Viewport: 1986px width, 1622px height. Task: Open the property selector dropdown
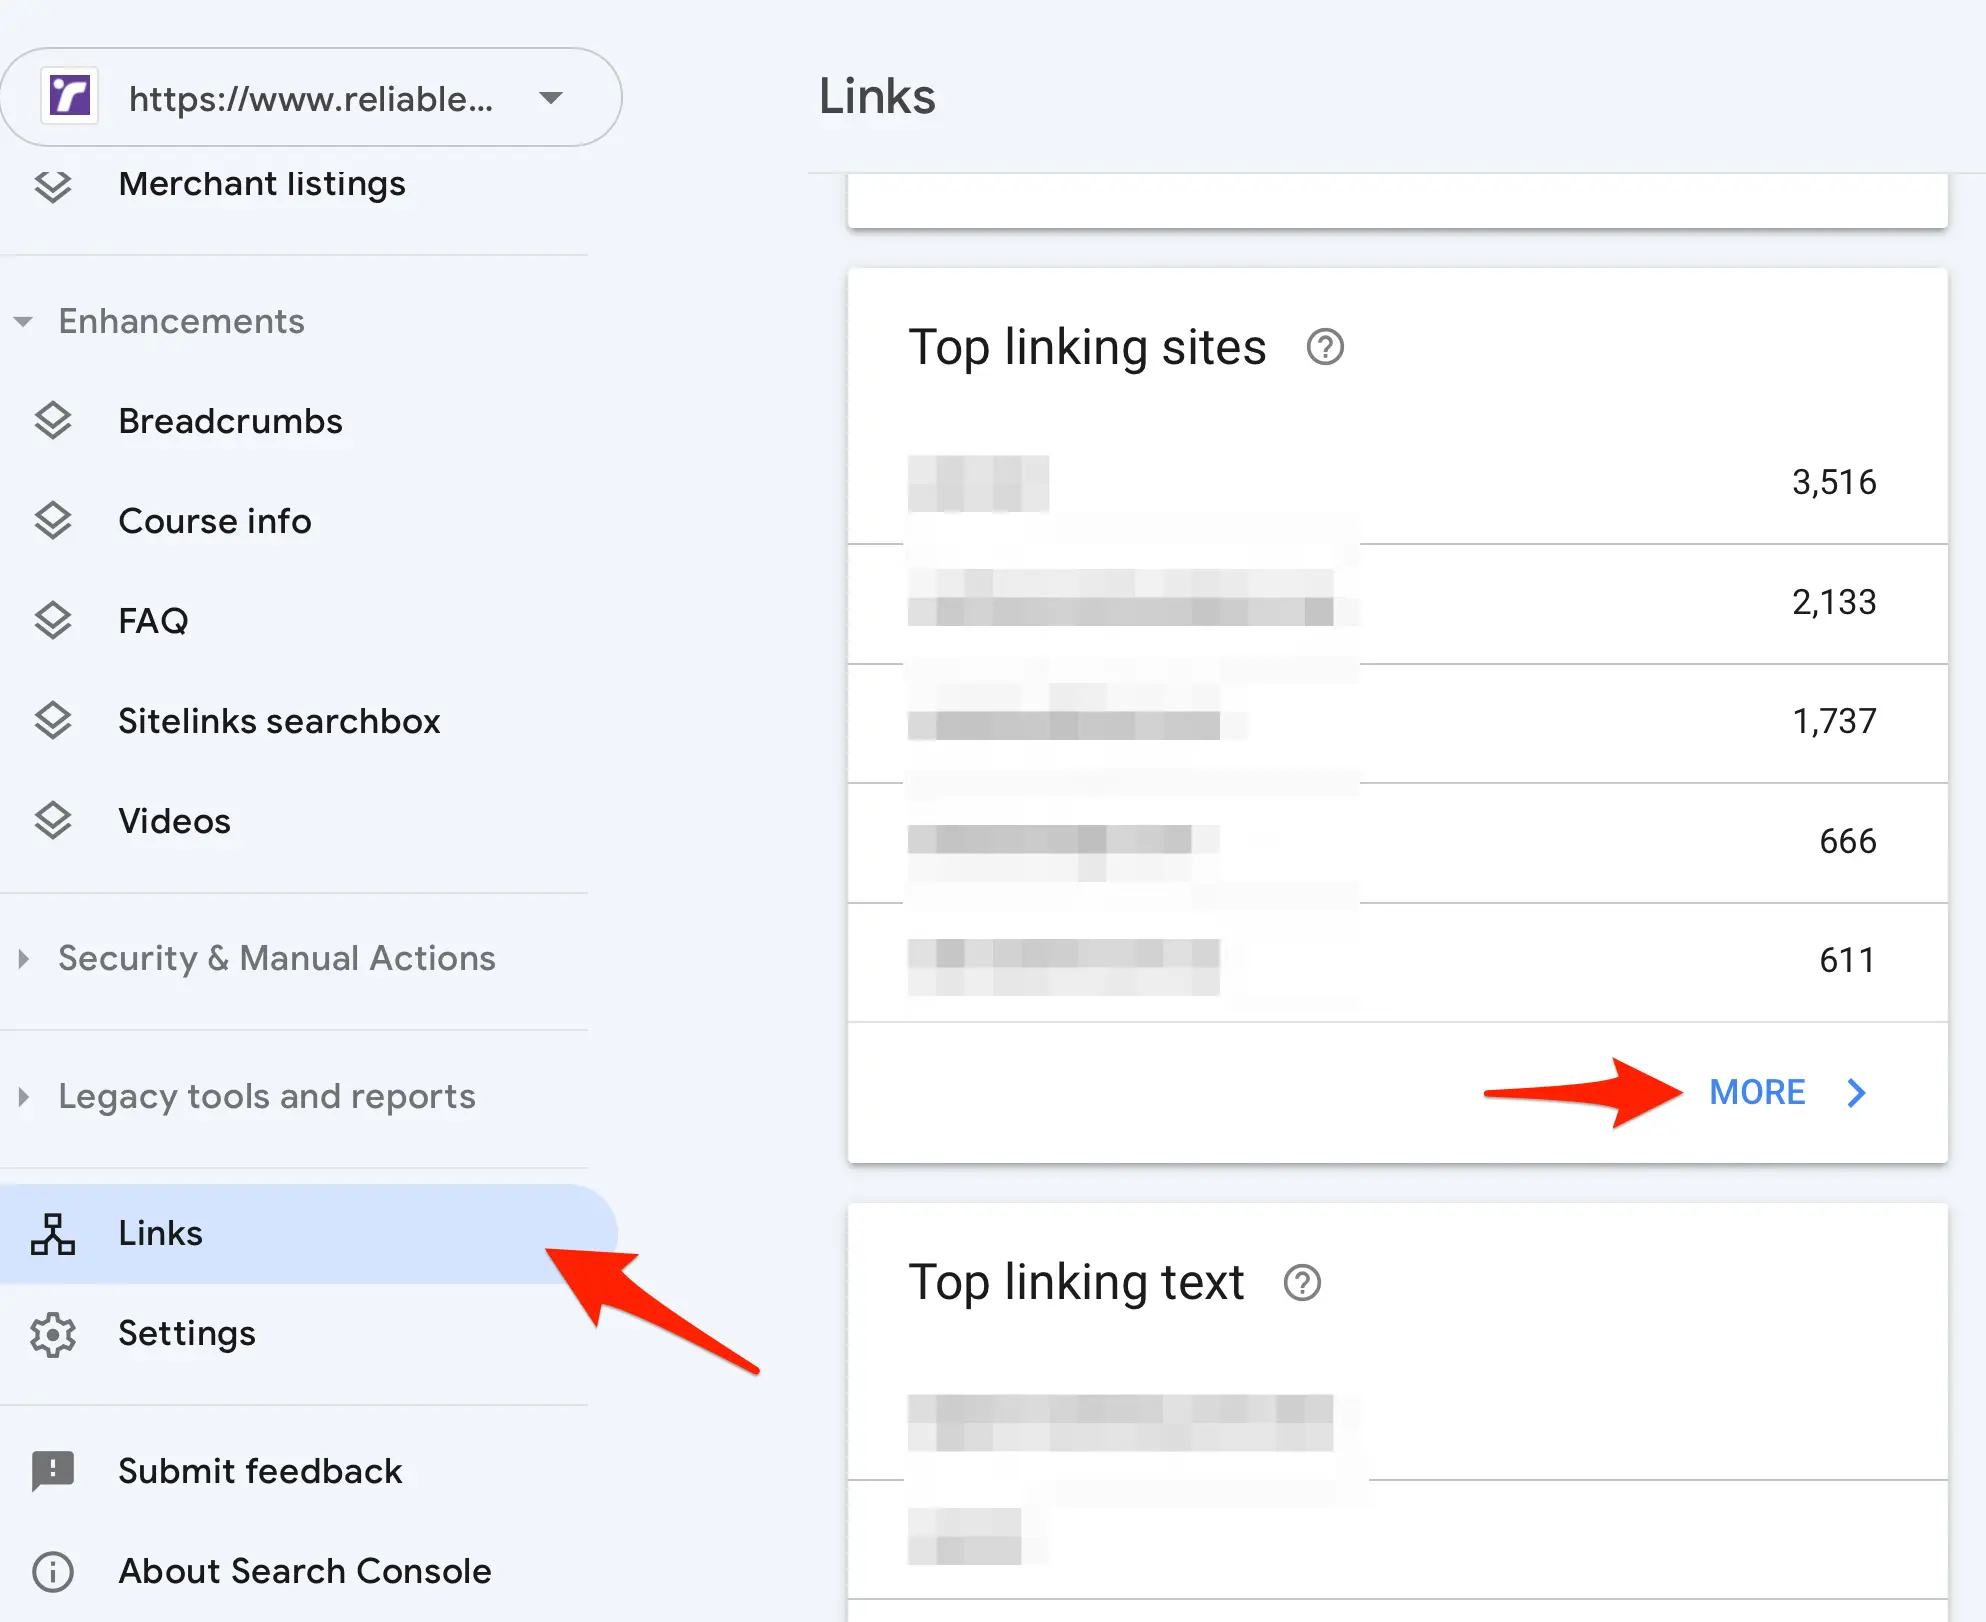550,98
